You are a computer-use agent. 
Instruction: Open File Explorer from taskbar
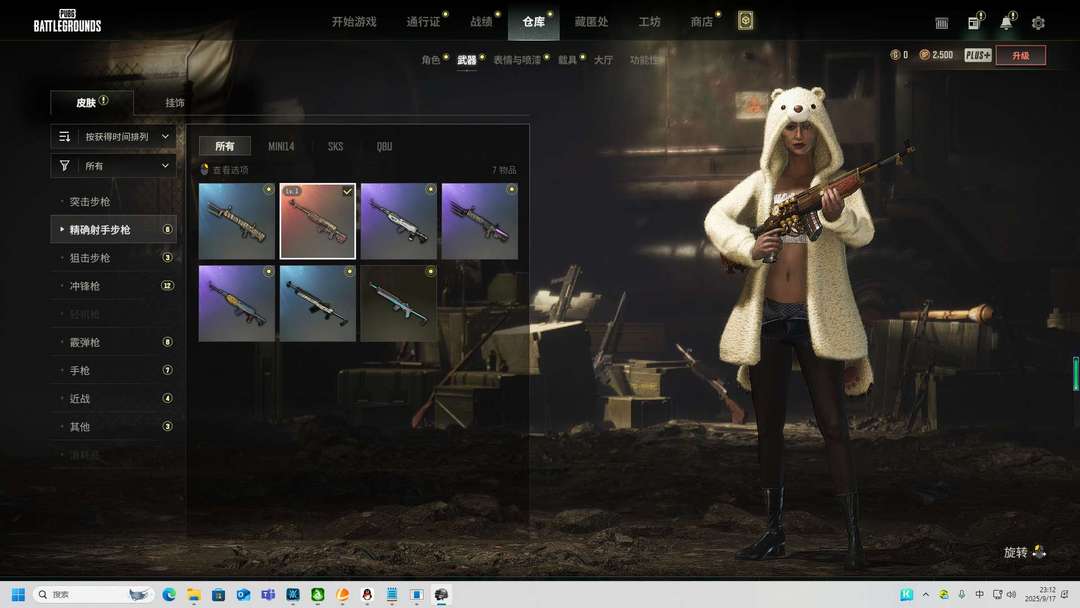click(194, 594)
